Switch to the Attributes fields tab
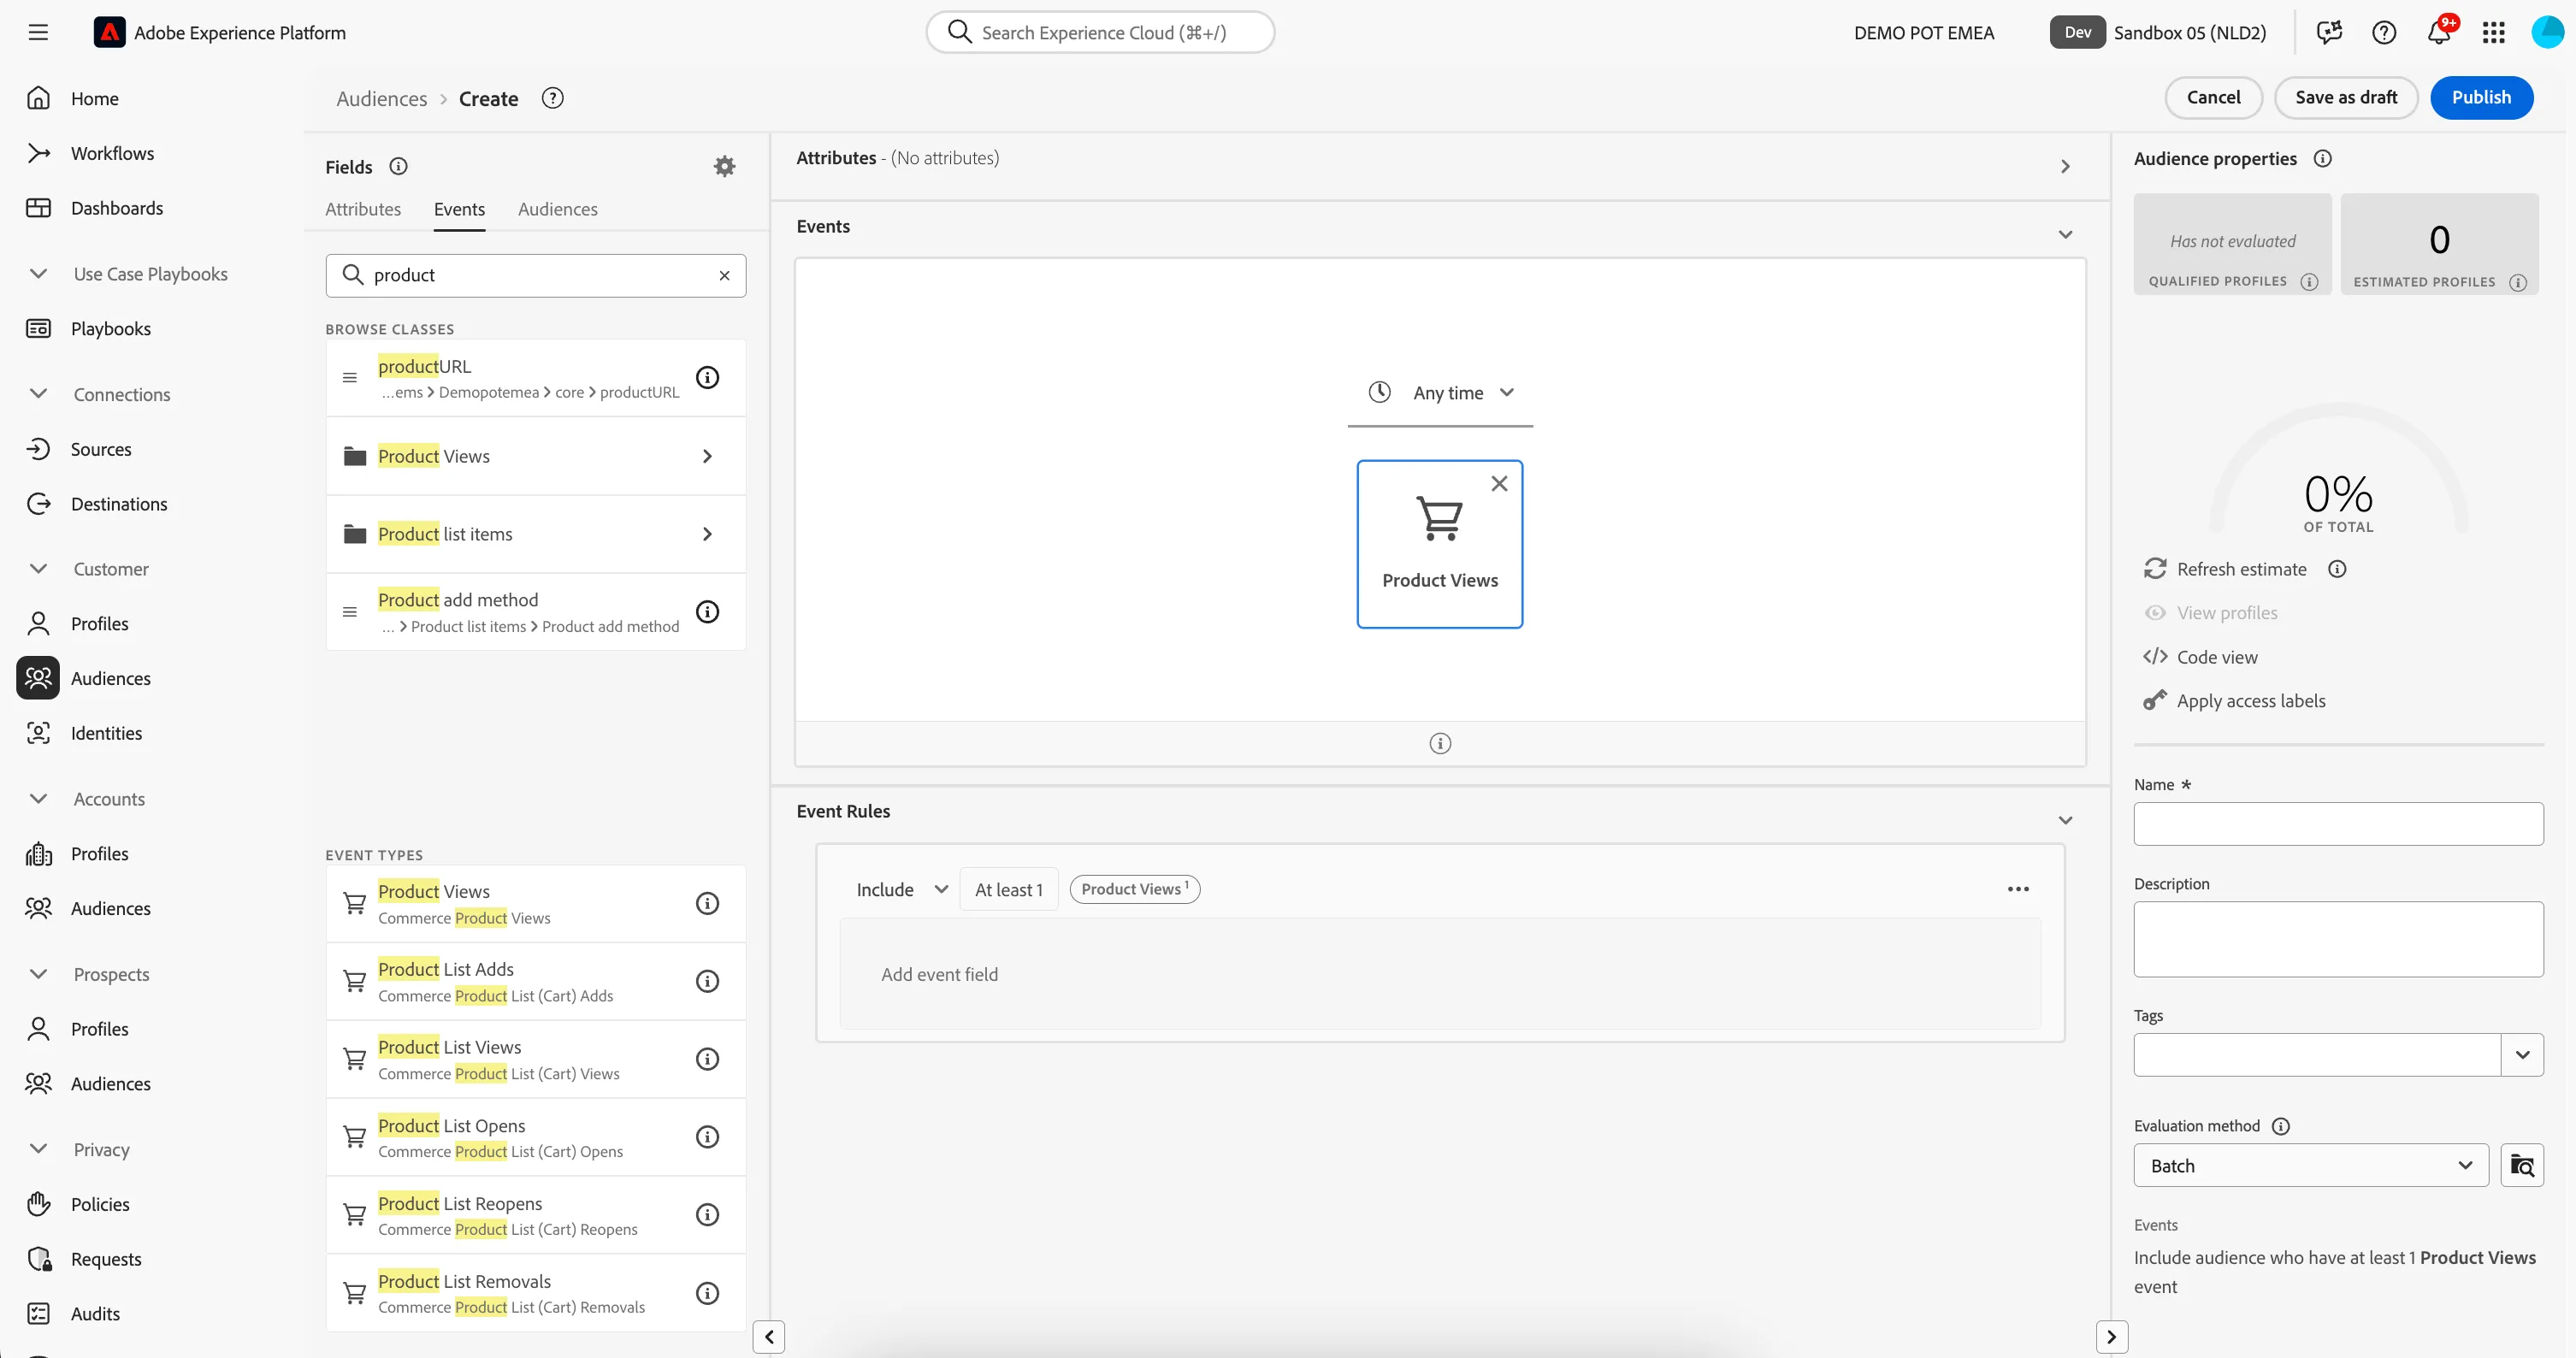Image resolution: width=2576 pixels, height=1358 pixels. tap(363, 209)
